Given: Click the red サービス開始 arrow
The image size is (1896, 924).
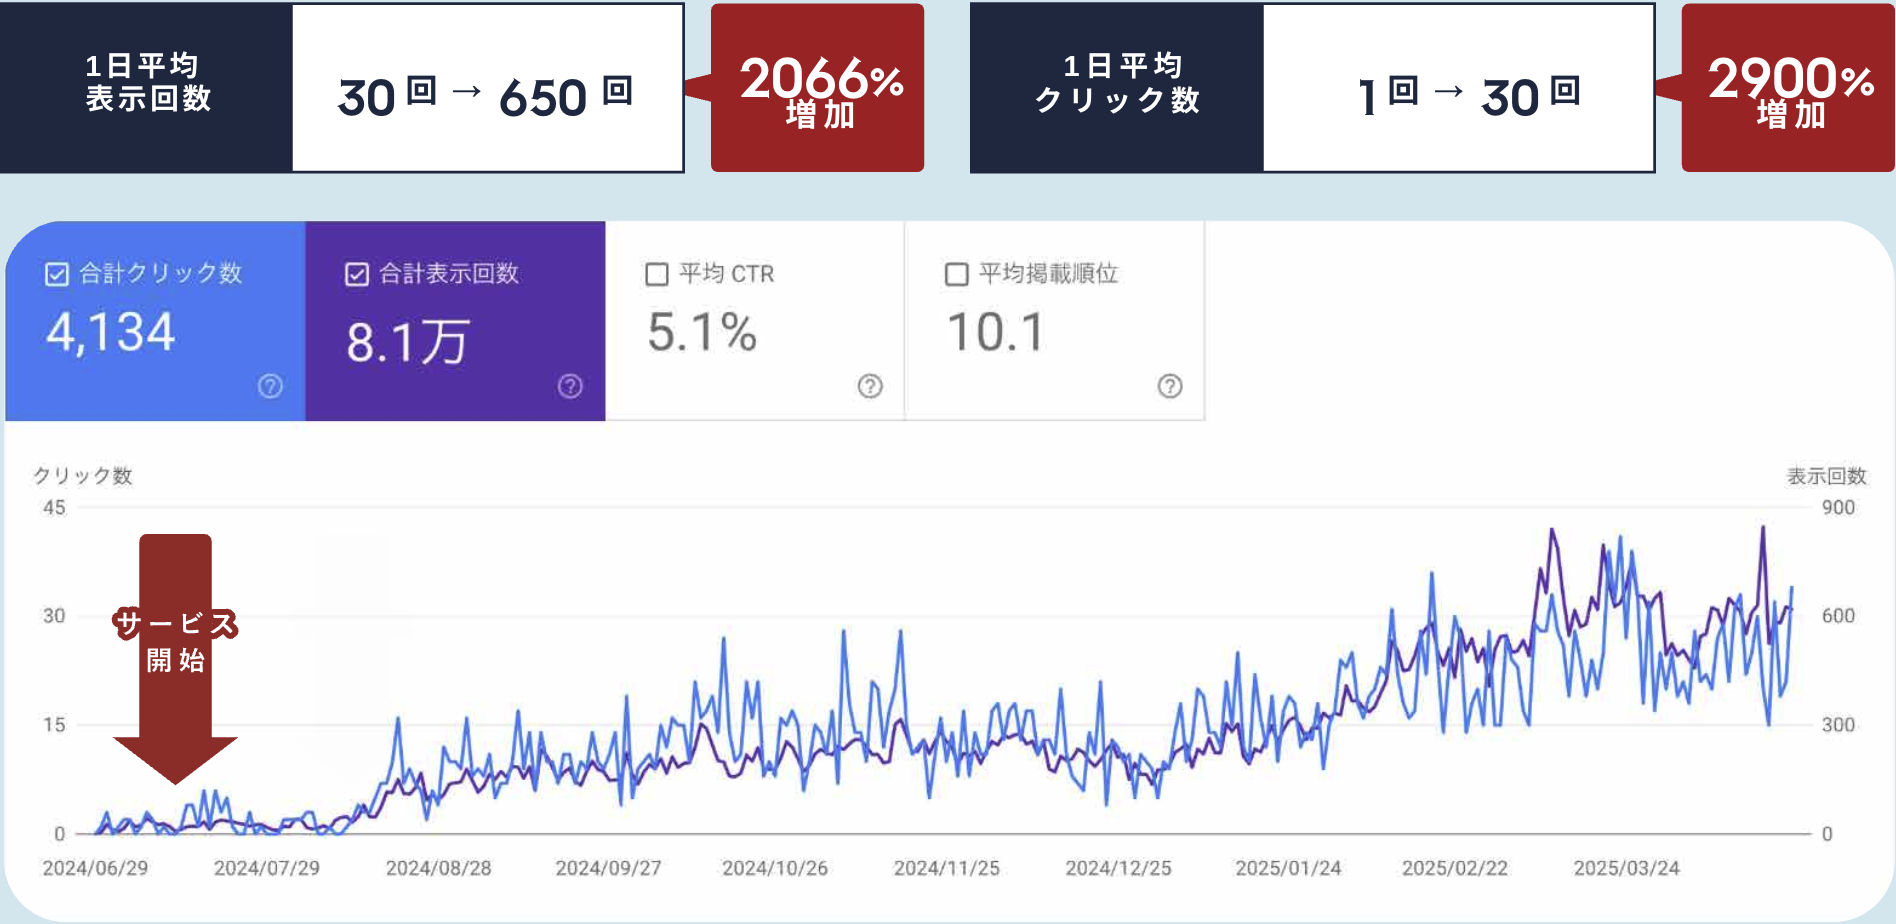Looking at the screenshot, I should coord(175,658).
